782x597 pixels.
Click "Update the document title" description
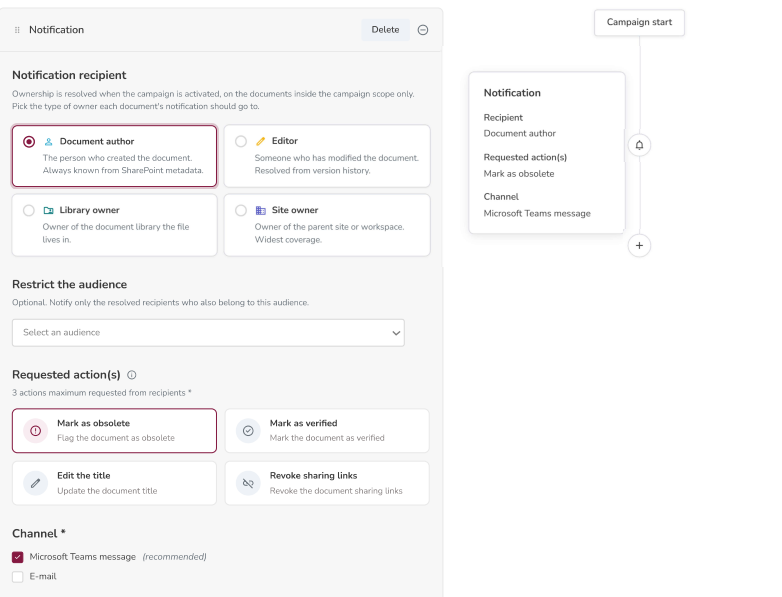pyautogui.click(x=107, y=491)
